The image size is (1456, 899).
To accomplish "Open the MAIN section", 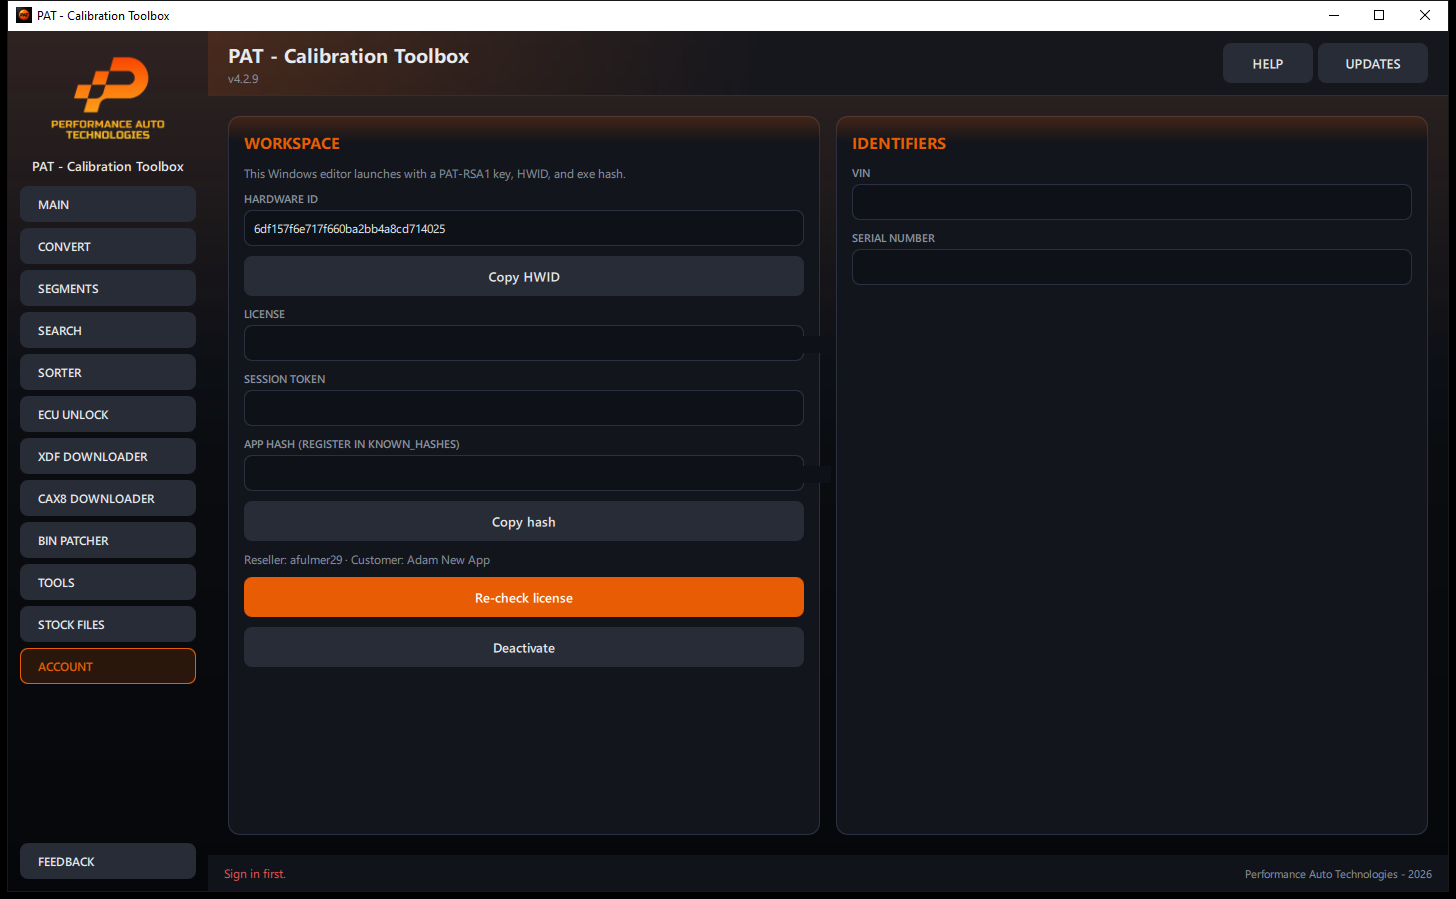I will pos(108,204).
